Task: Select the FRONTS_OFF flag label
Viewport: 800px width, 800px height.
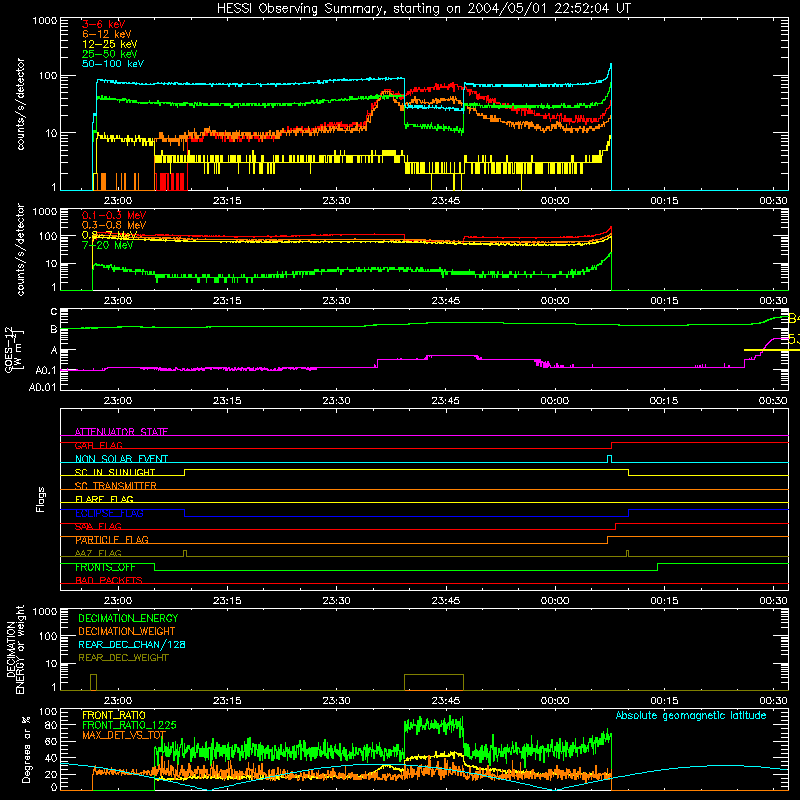Action: [105, 567]
